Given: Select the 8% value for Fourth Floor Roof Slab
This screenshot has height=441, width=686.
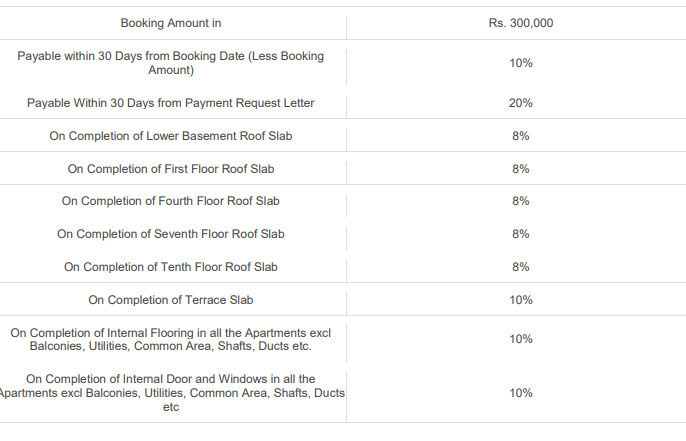Looking at the screenshot, I should [x=520, y=201].
